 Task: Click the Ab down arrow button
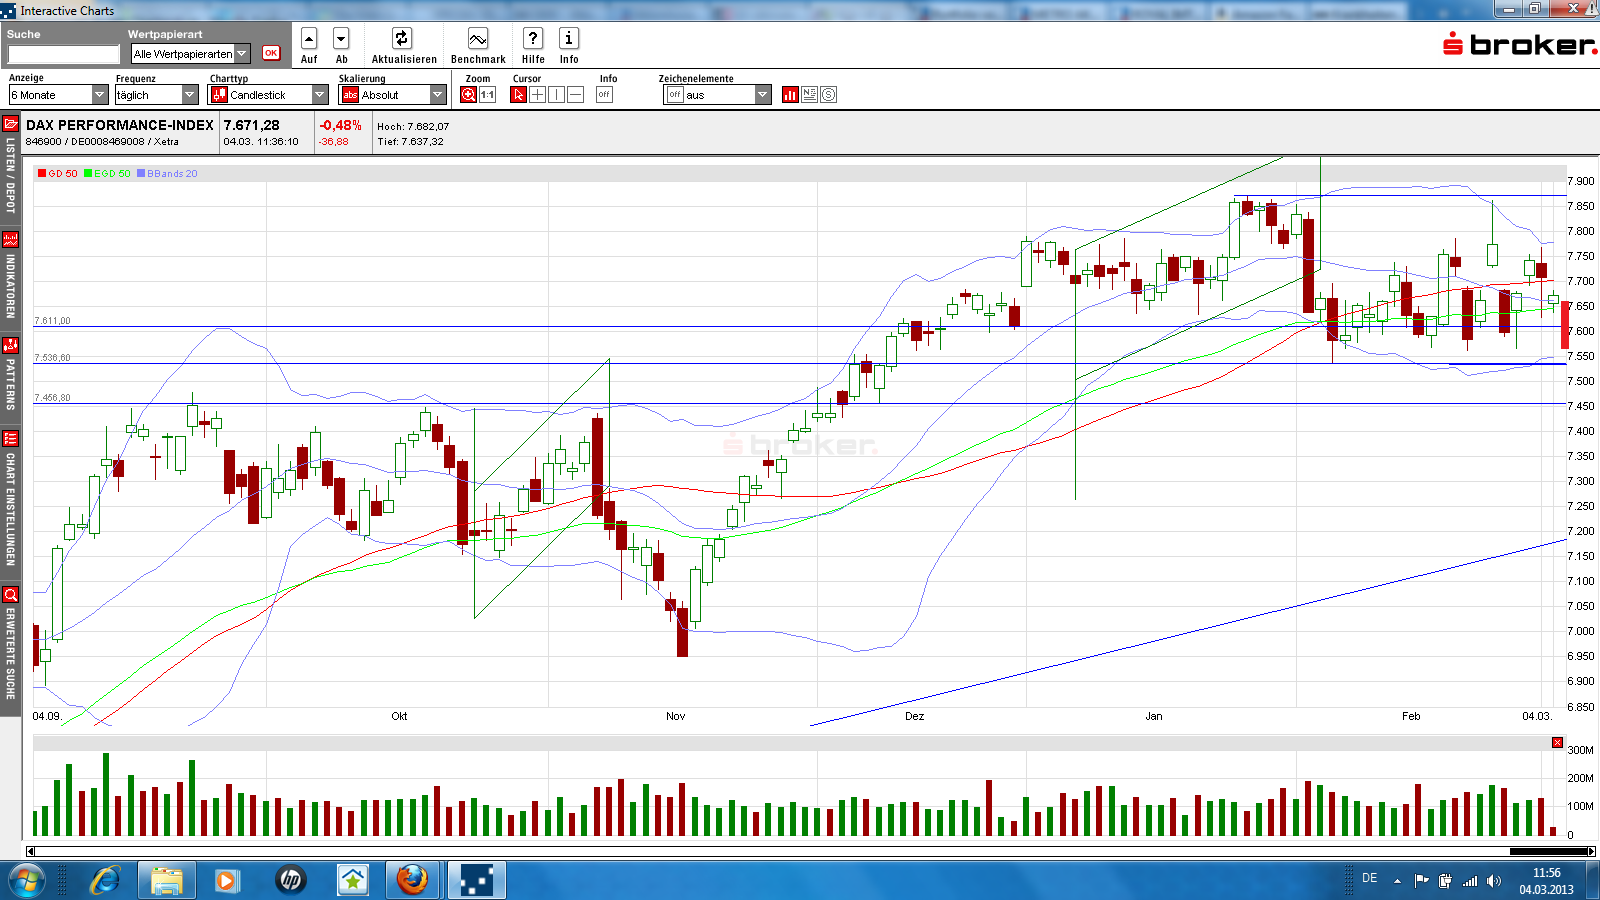click(341, 39)
